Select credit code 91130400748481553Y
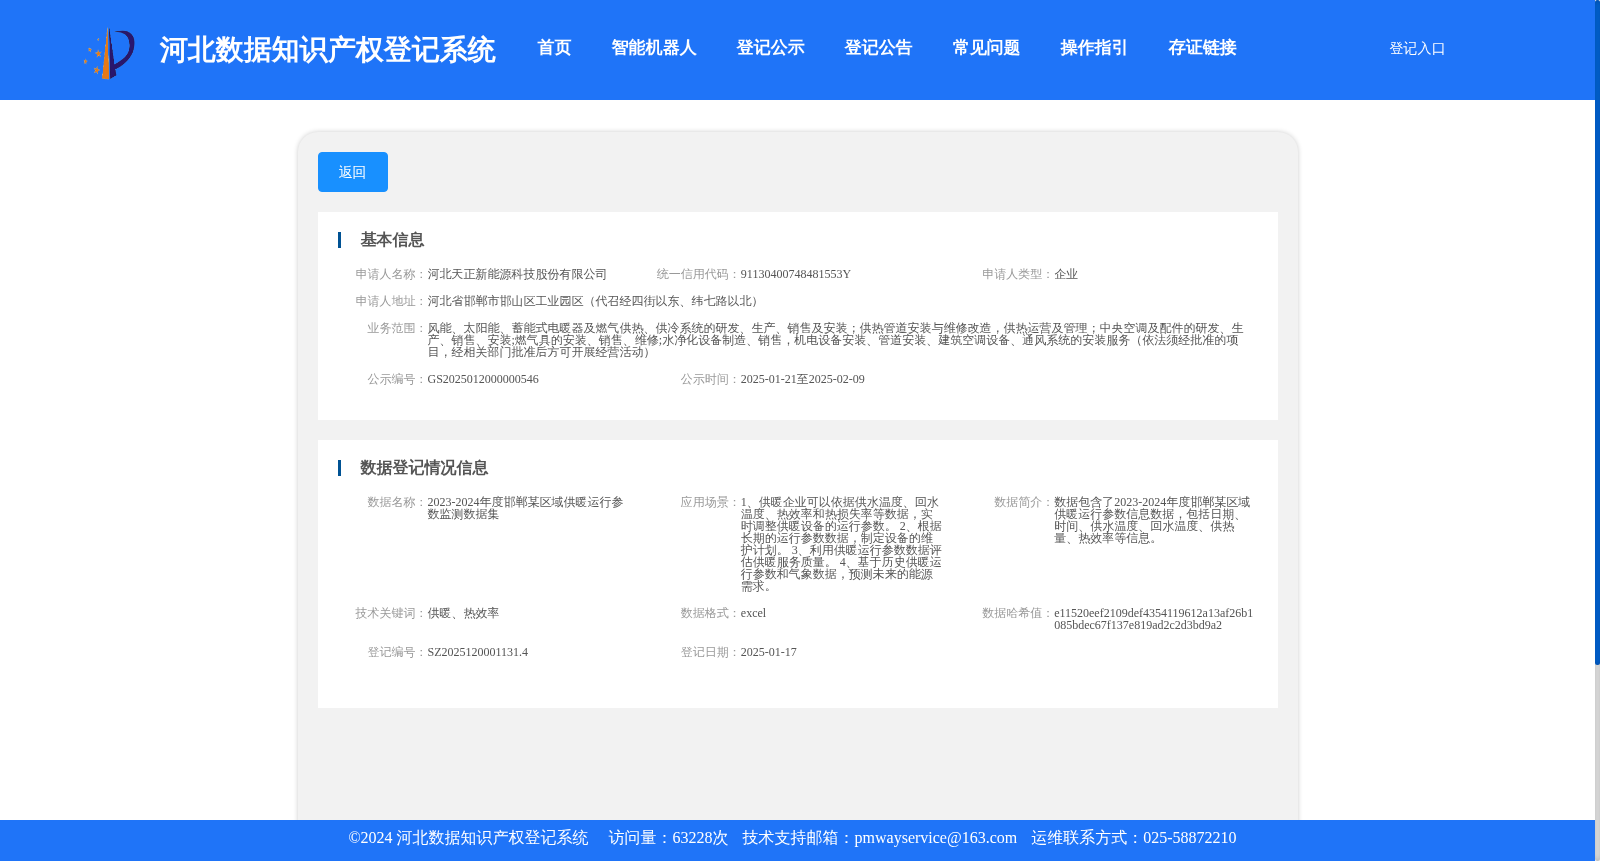1600x861 pixels. click(x=795, y=274)
